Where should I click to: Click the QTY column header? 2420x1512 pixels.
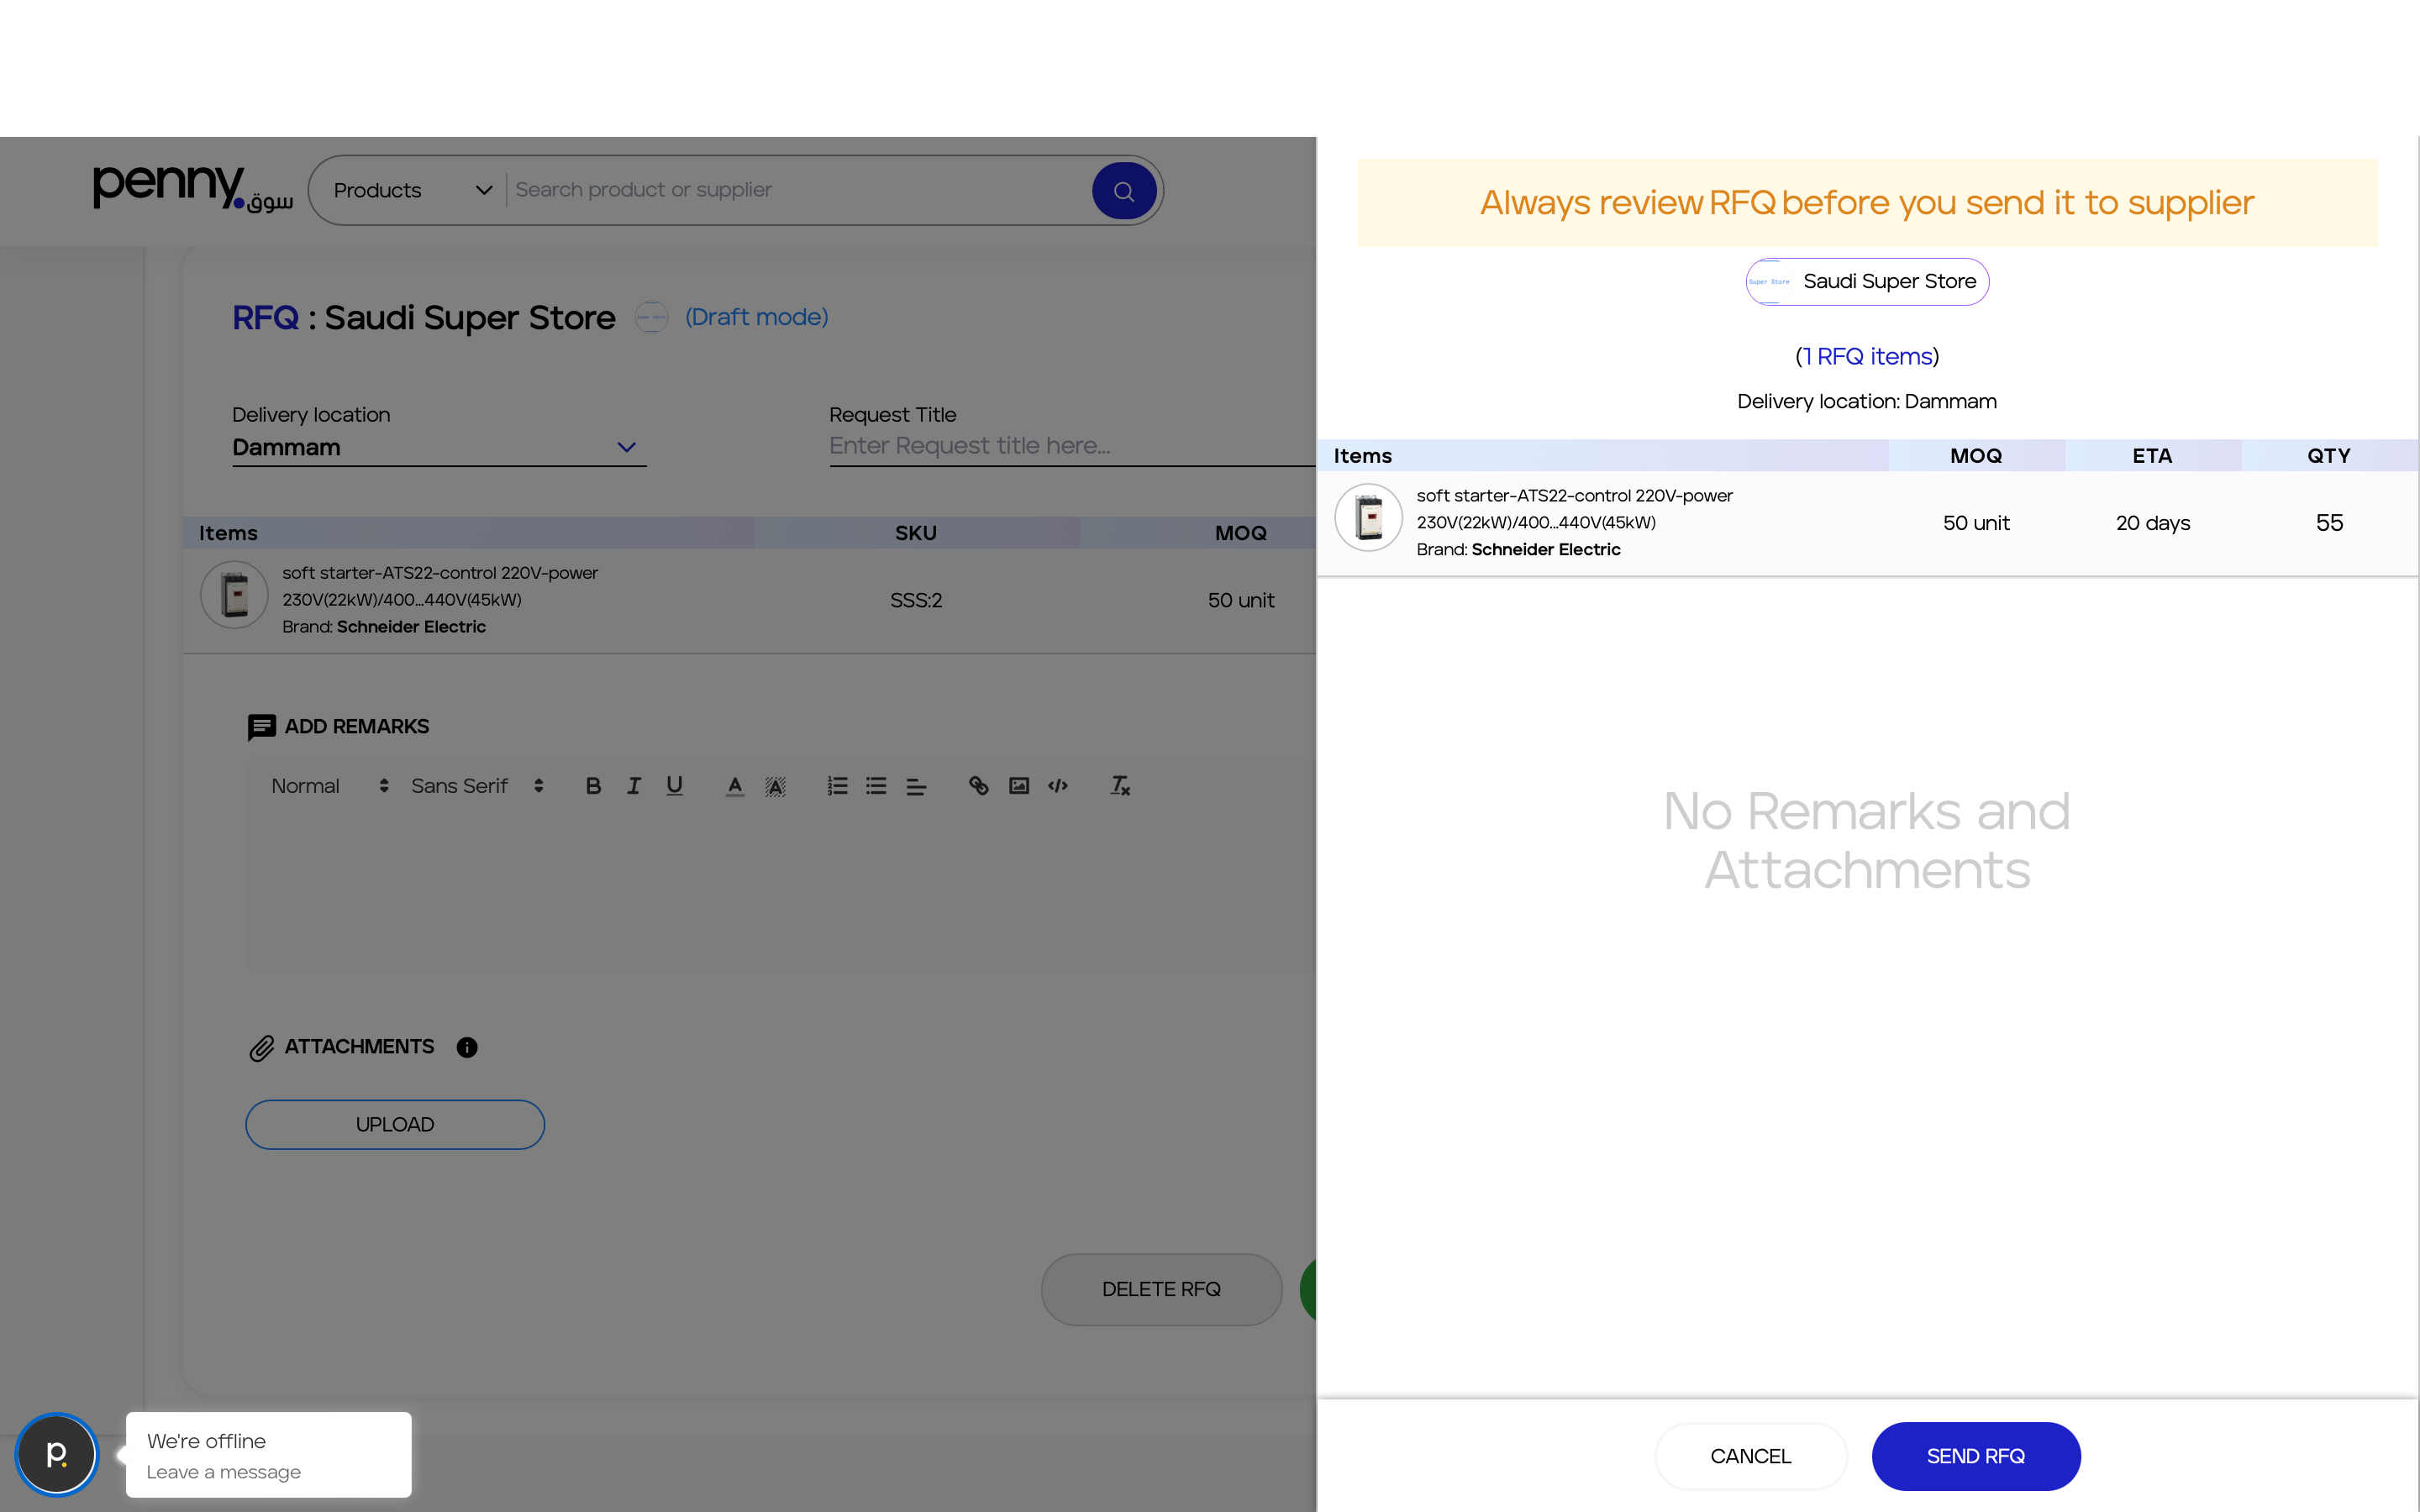pyautogui.click(x=2329, y=456)
